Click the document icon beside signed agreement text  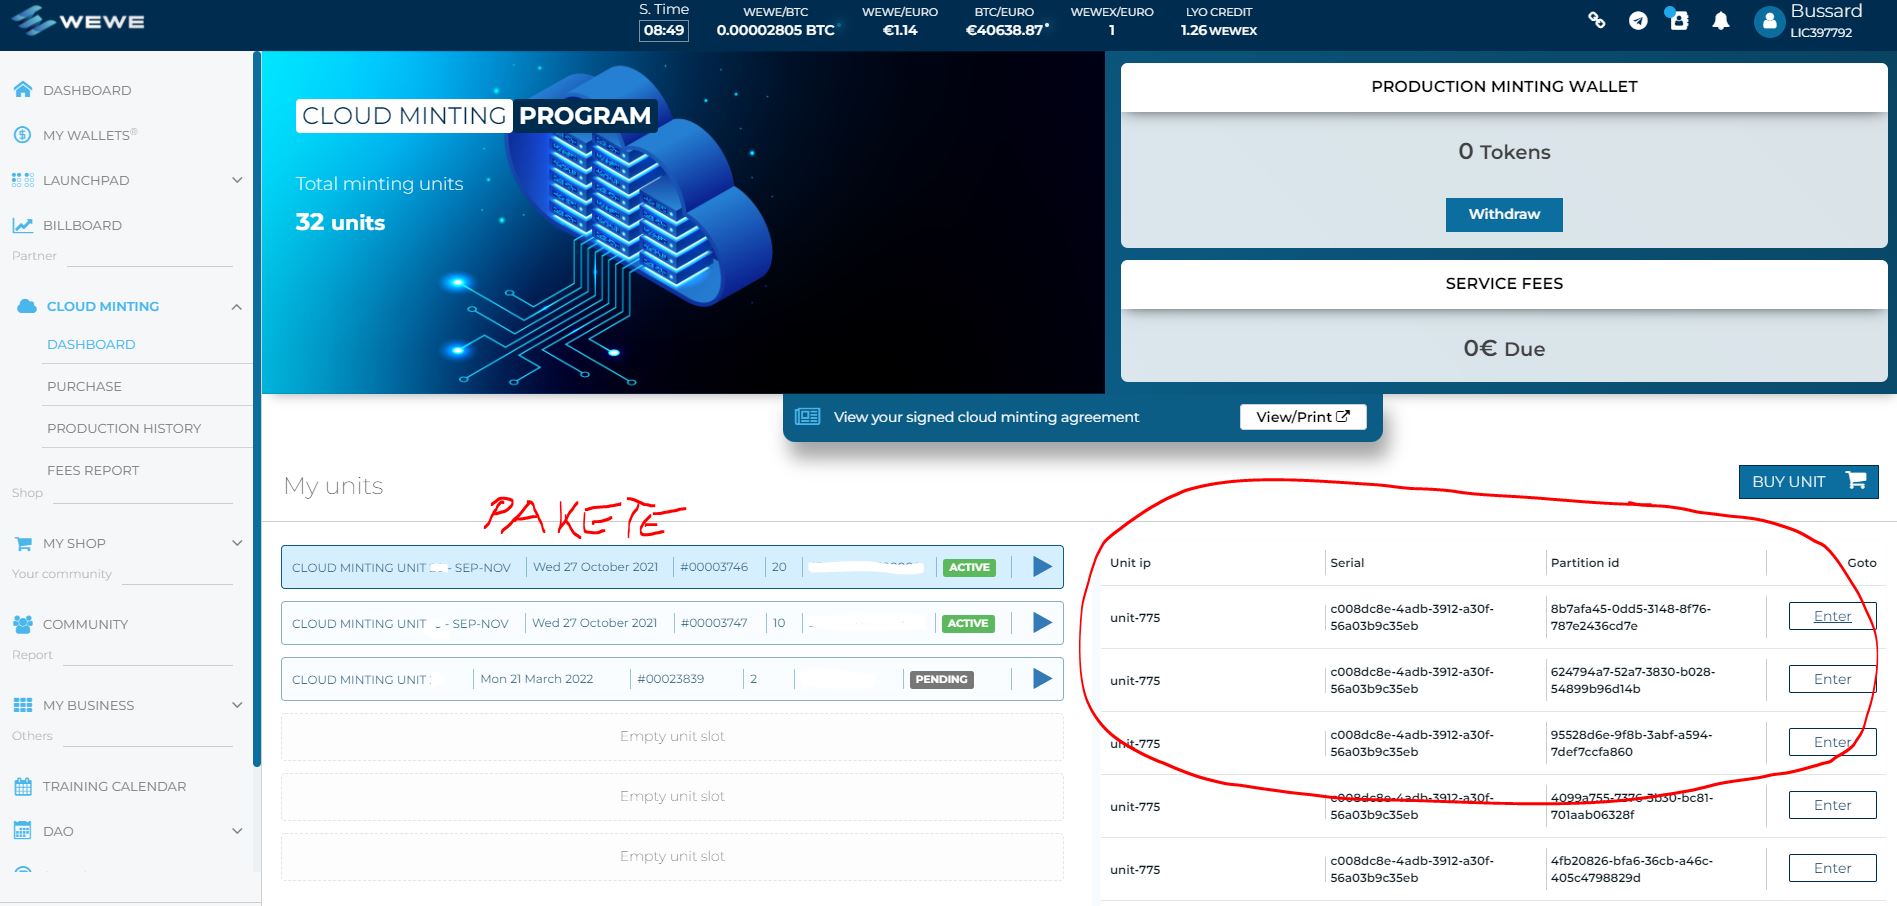click(x=807, y=417)
